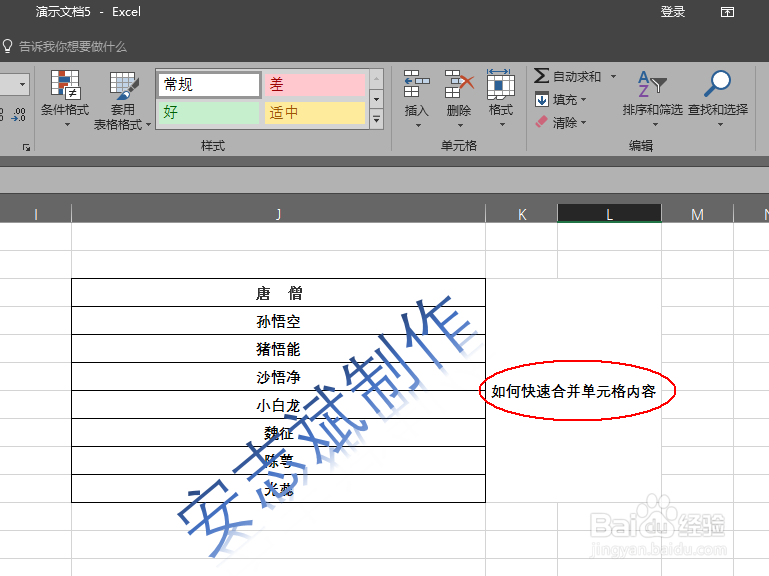Expand the Format (格式) dropdown arrow
The width and height of the screenshot is (769, 576).
coord(502,125)
